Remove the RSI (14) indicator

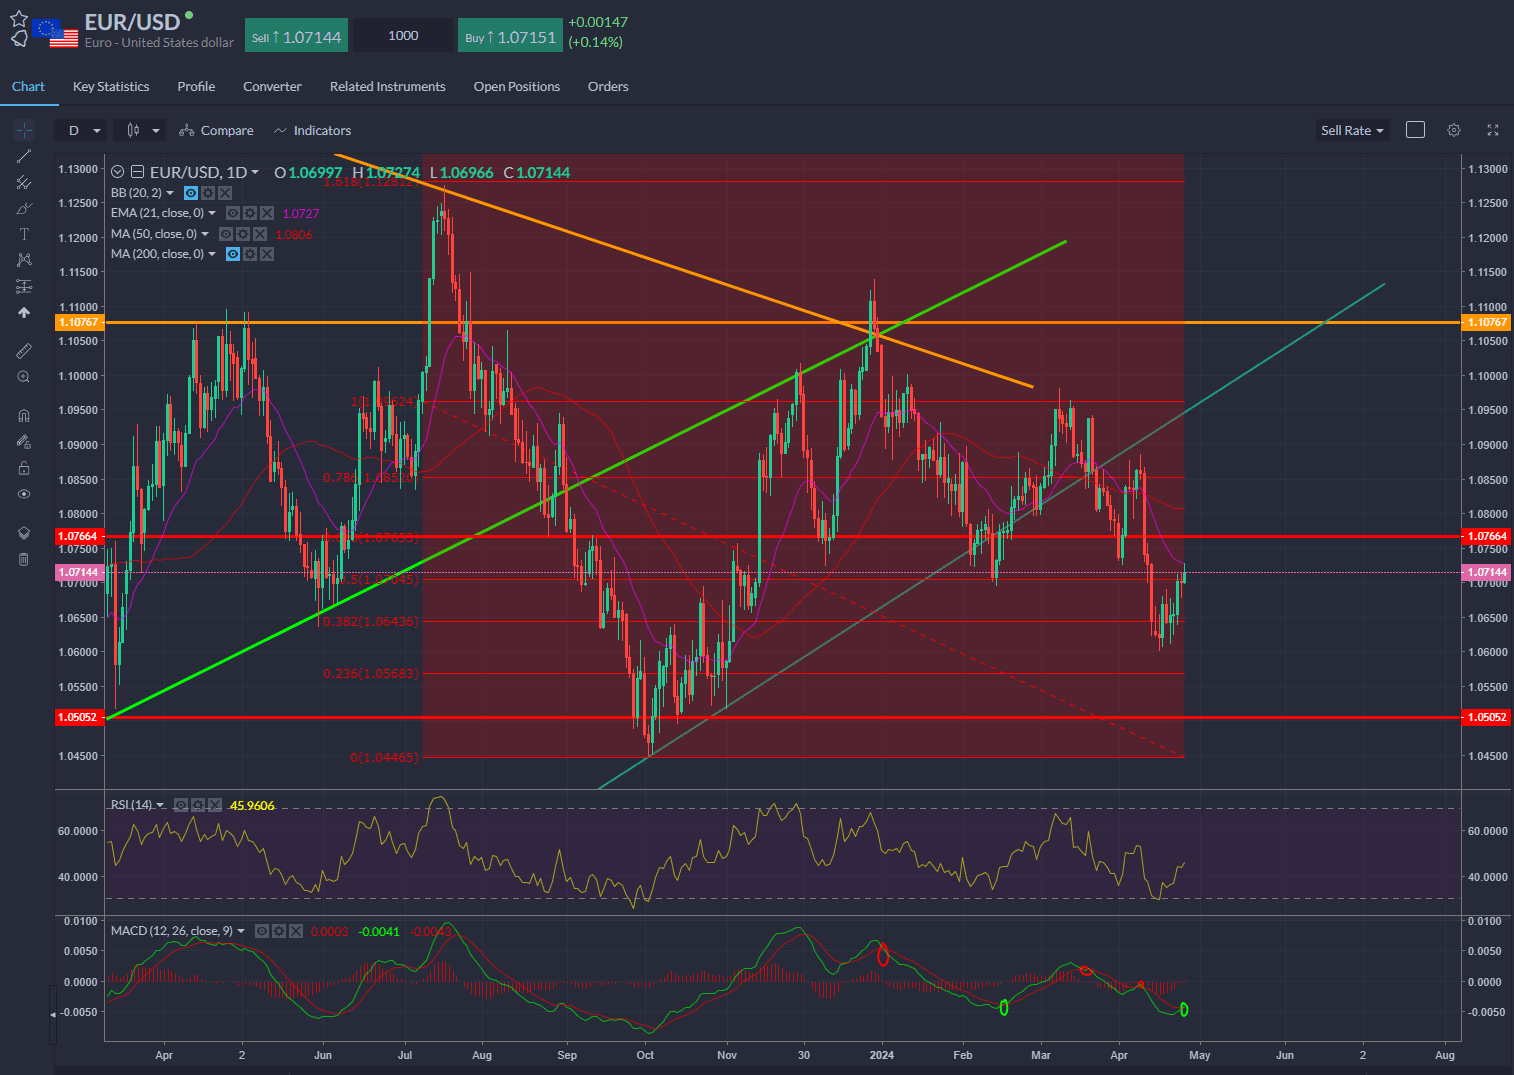(x=214, y=805)
